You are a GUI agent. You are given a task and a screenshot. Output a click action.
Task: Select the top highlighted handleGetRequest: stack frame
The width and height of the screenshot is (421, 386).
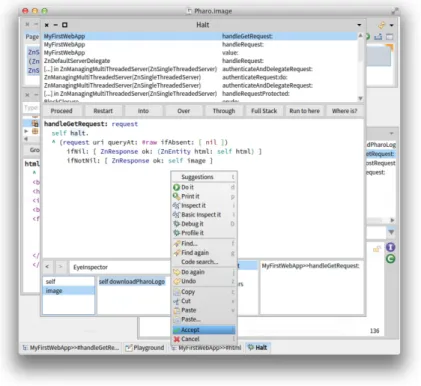200,36
